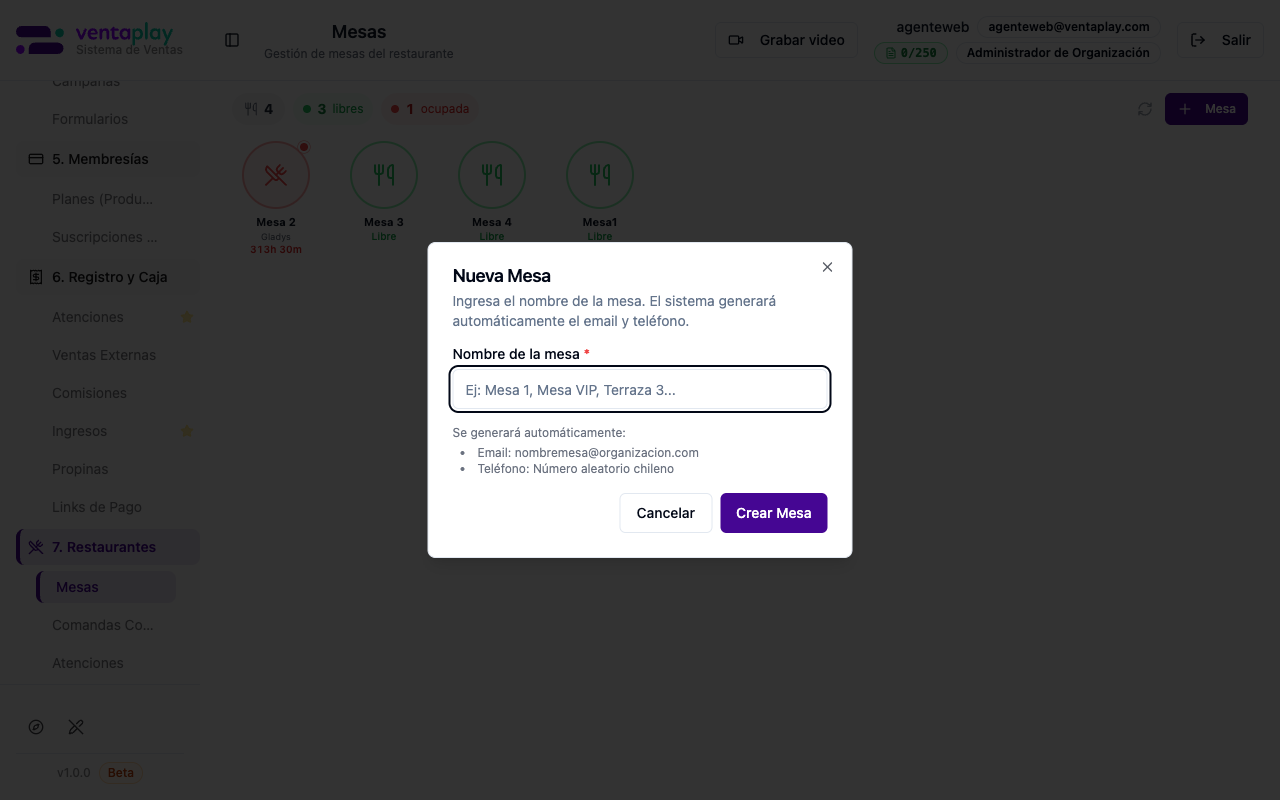The image size is (1280, 800).
Task: Open Mesa 4 by clicking its table icon
Action: [491, 174]
